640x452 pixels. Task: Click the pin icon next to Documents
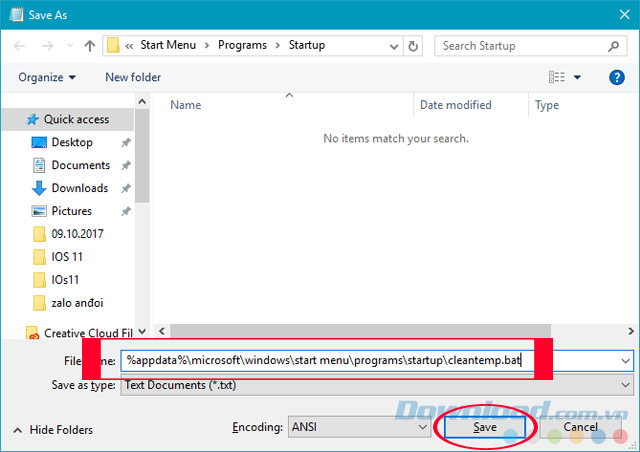pyautogui.click(x=126, y=165)
